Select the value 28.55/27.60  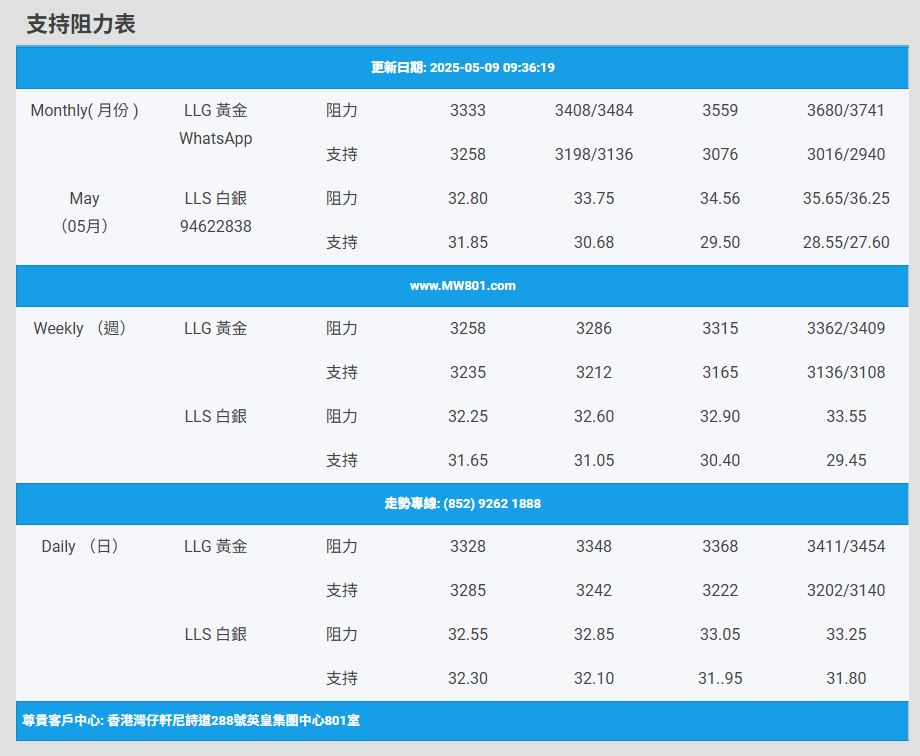(x=845, y=242)
